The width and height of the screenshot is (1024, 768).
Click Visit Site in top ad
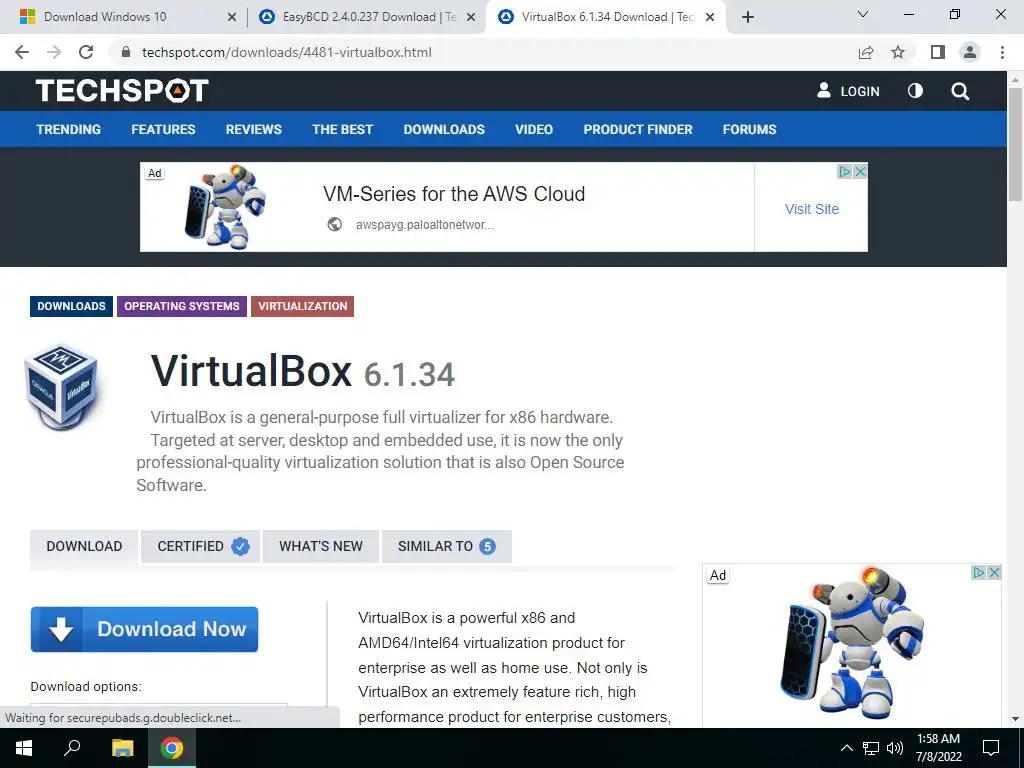point(812,209)
